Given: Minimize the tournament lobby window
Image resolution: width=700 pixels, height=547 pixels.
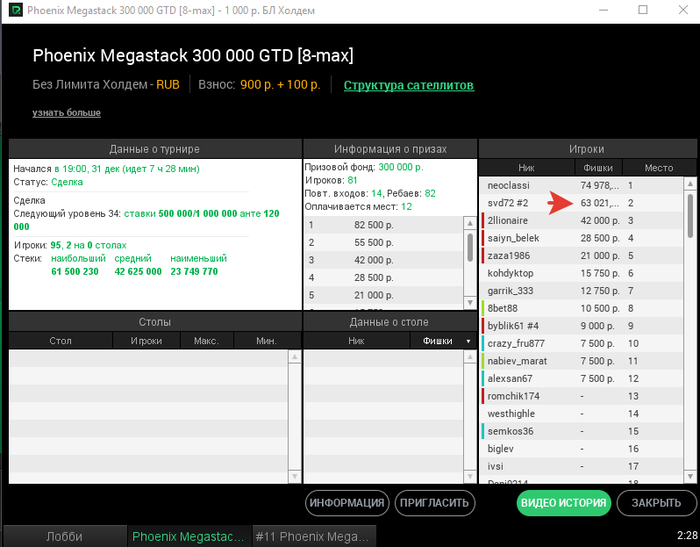Looking at the screenshot, I should 604,10.
